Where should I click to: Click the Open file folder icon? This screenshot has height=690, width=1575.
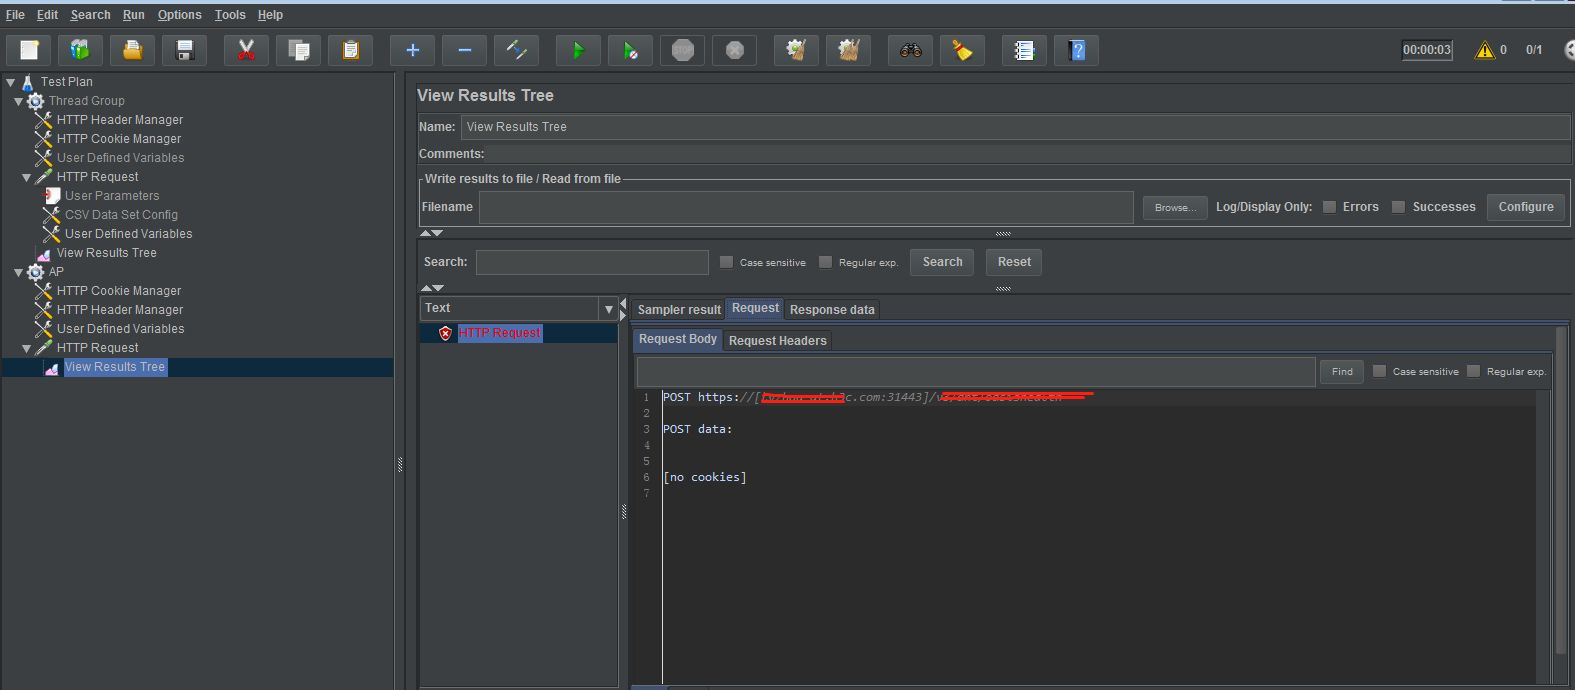(x=132, y=50)
